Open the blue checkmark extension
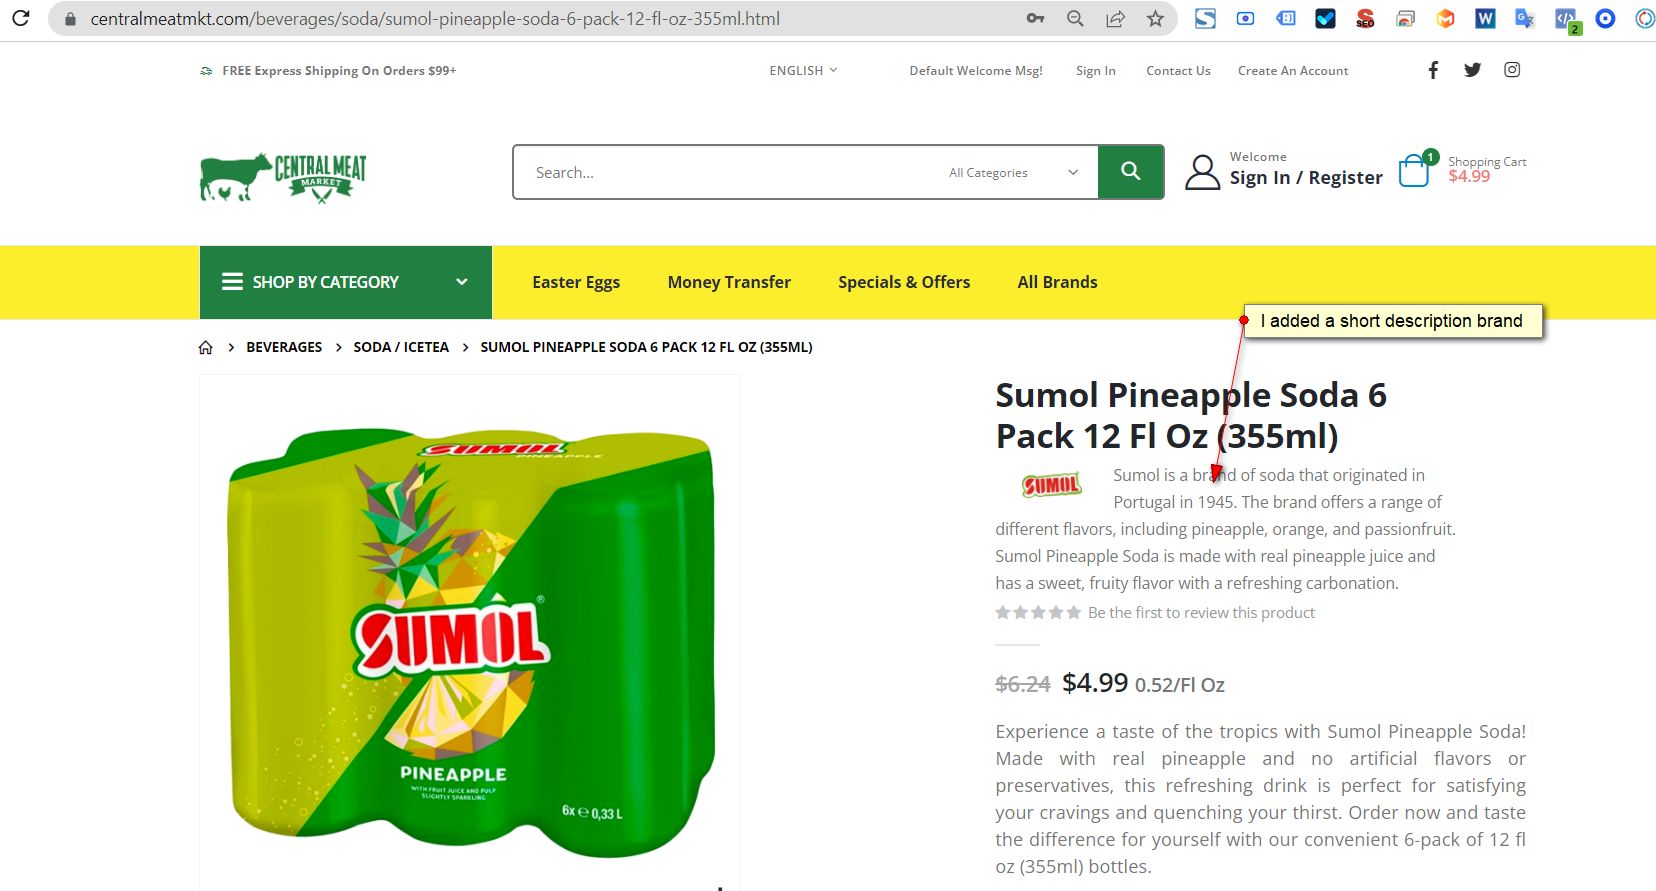This screenshot has height=891, width=1656. tap(1325, 18)
